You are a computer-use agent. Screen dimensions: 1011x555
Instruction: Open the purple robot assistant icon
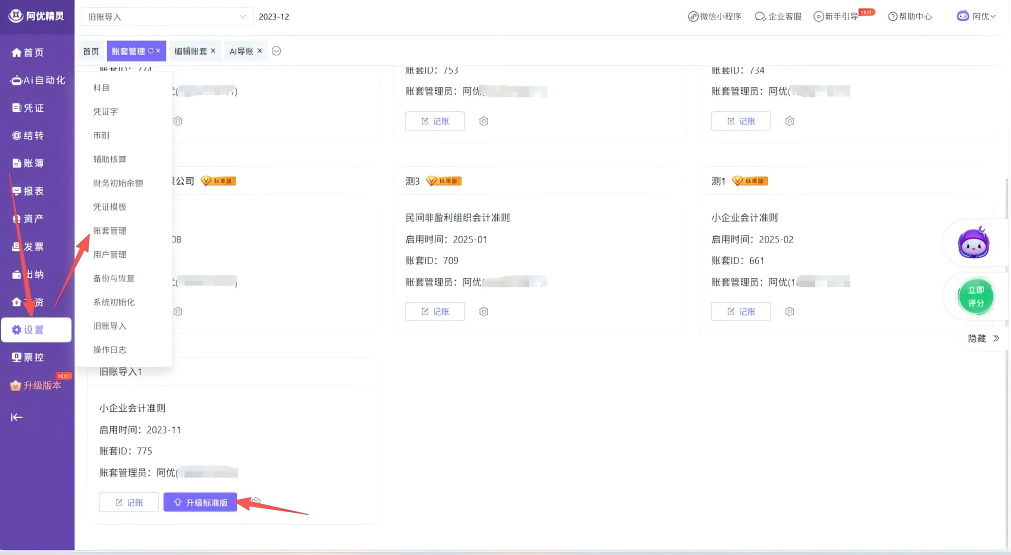pos(973,243)
